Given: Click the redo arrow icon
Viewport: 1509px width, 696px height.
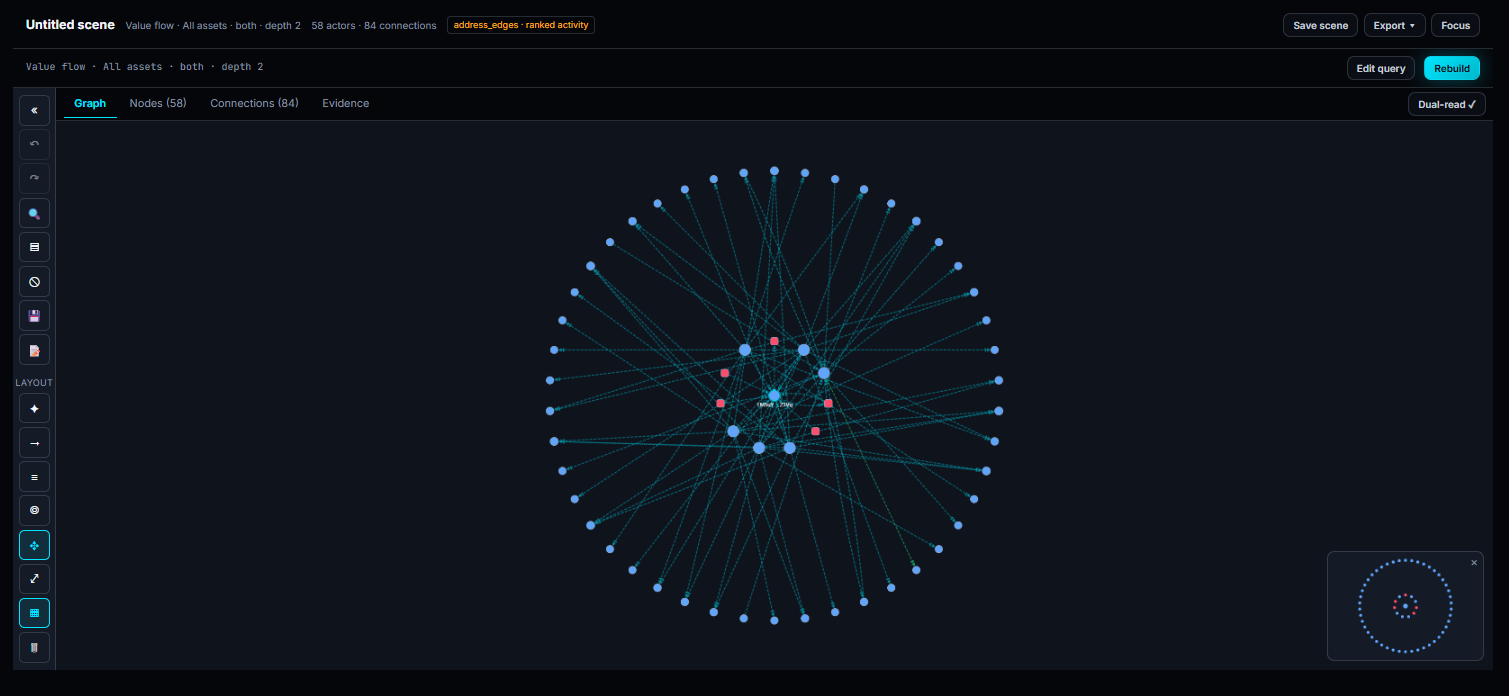Looking at the screenshot, I should (x=34, y=179).
